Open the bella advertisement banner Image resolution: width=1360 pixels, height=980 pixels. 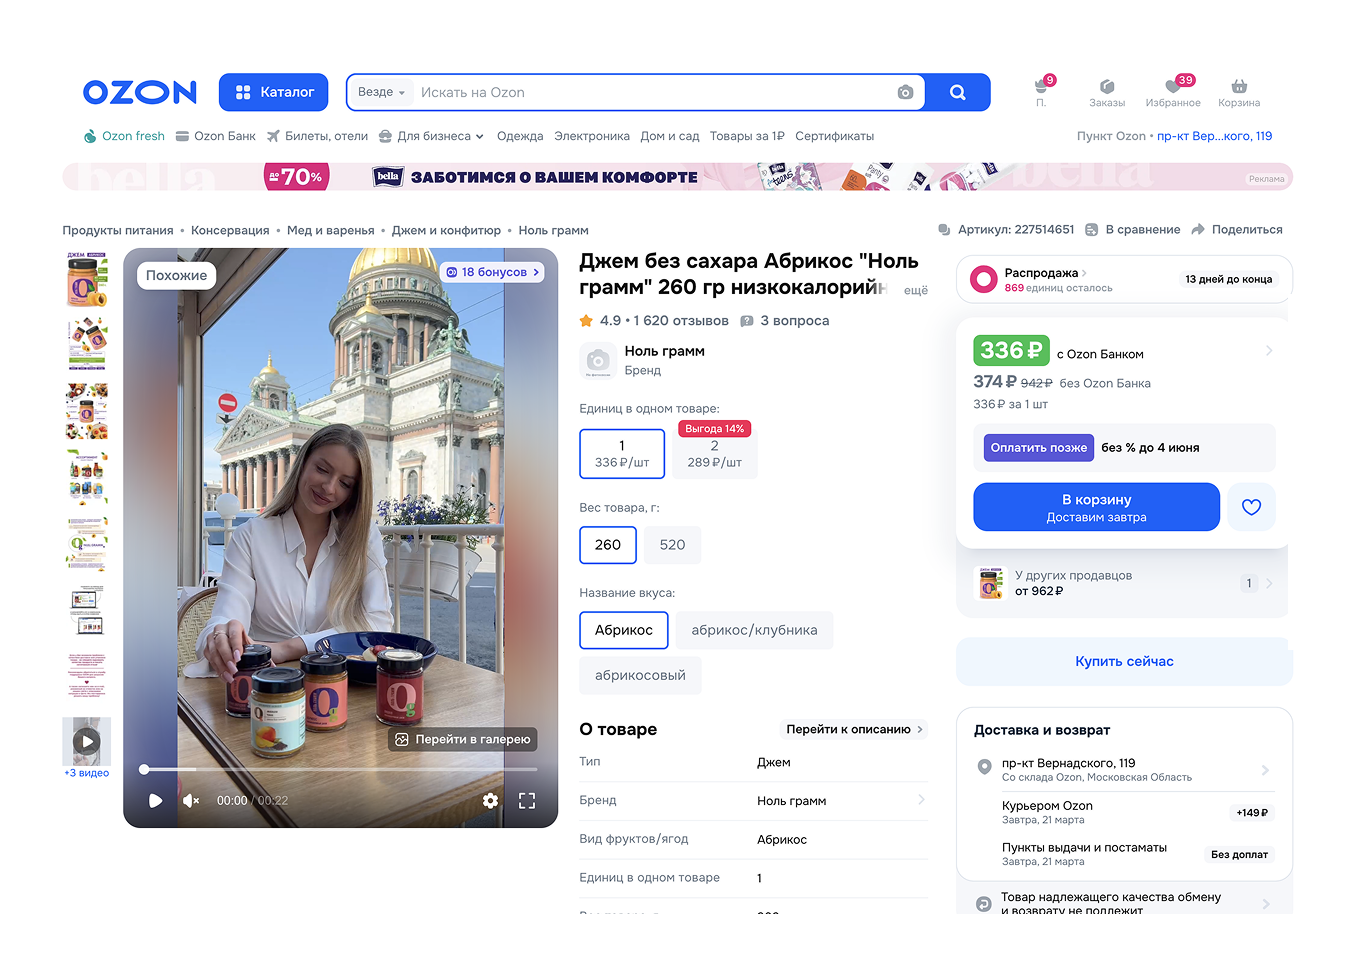(x=677, y=177)
